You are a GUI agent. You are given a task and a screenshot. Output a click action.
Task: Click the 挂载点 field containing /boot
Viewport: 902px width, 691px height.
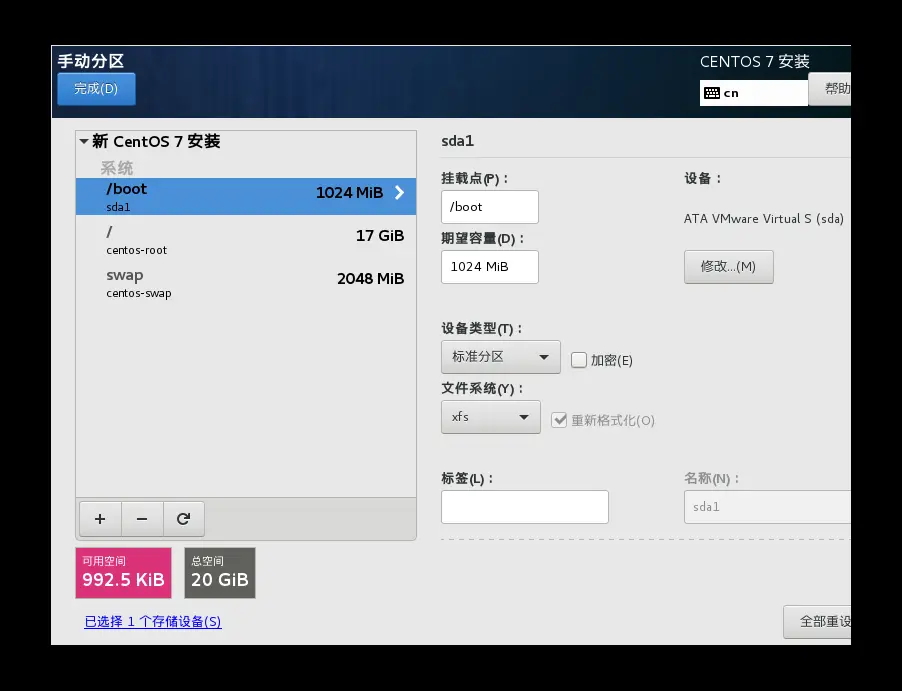[490, 207]
